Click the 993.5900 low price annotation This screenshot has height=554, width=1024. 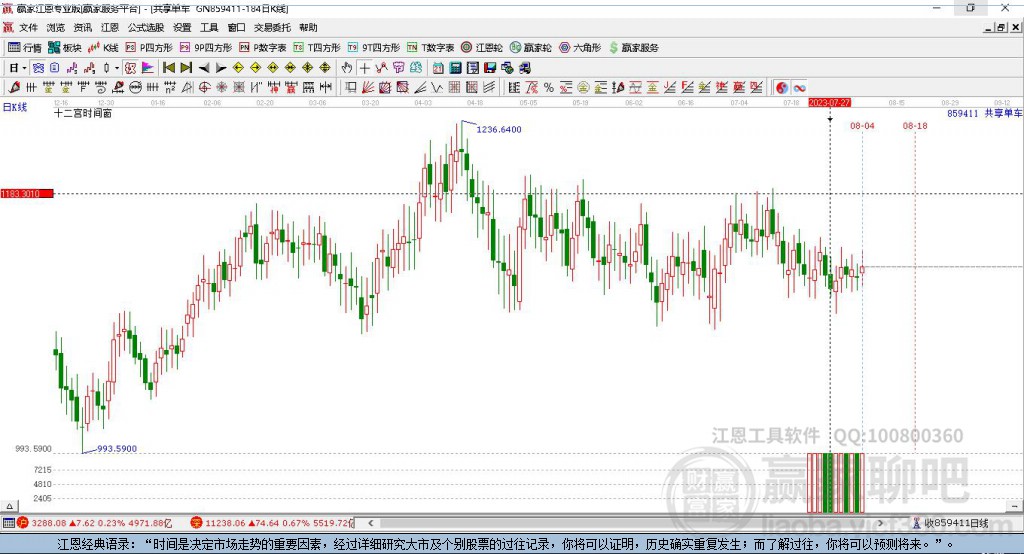[x=117, y=449]
